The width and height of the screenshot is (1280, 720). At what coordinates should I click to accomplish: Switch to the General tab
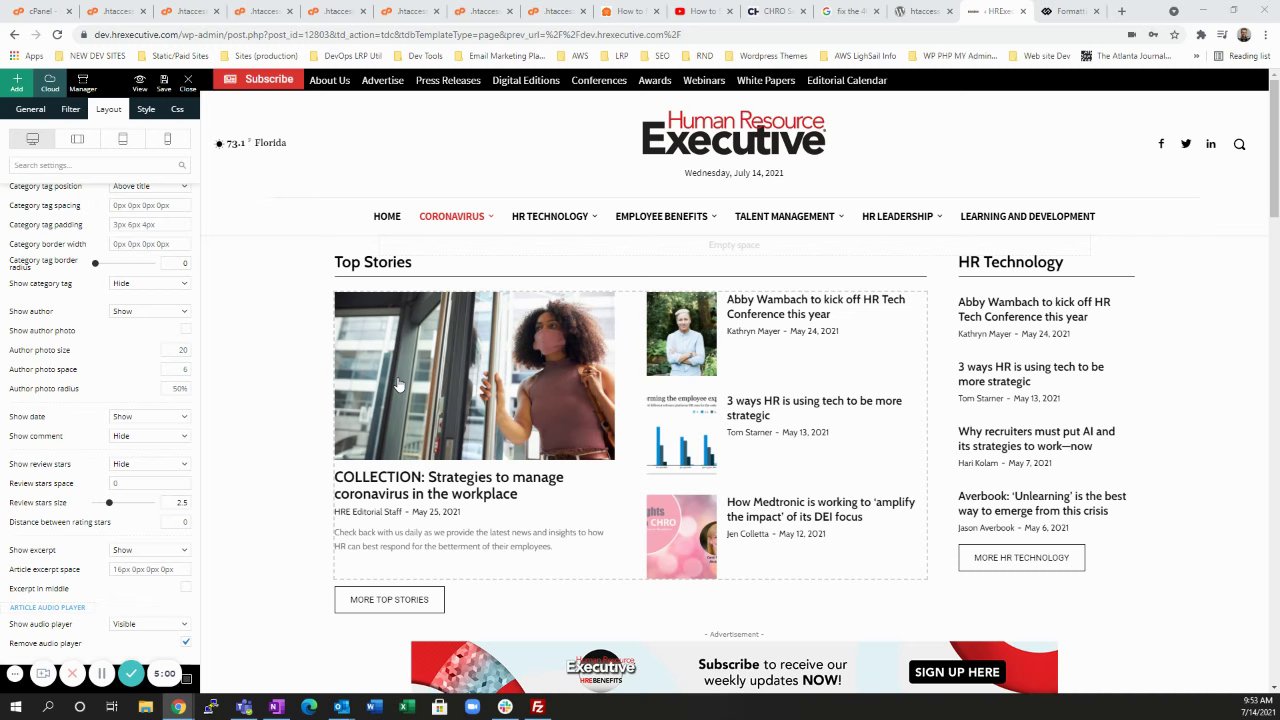click(30, 109)
